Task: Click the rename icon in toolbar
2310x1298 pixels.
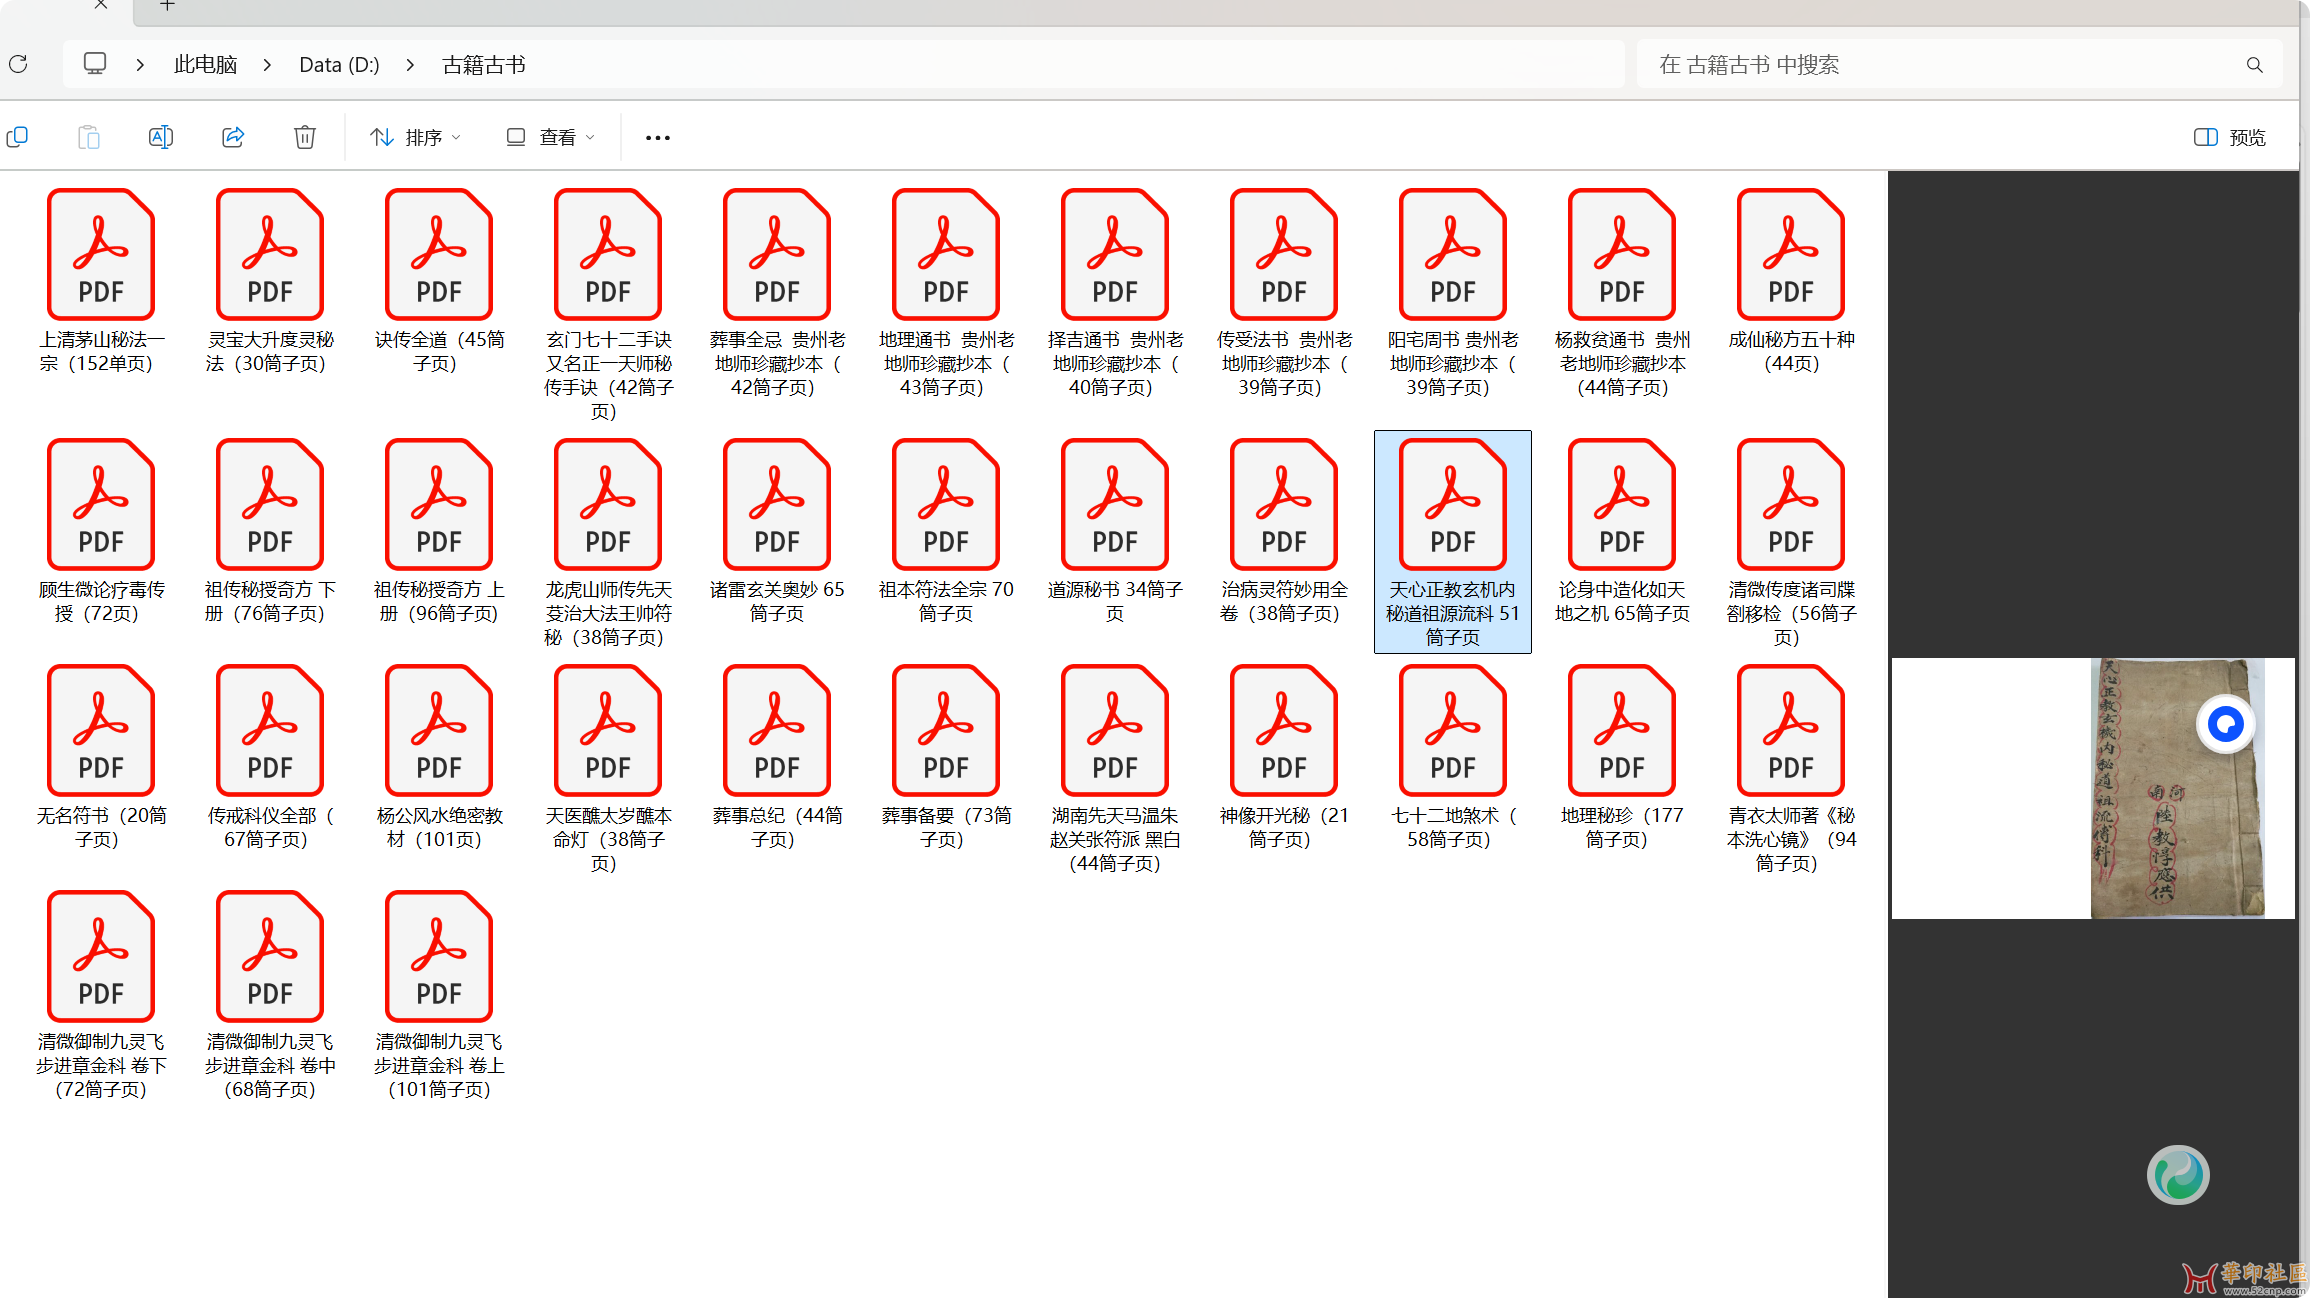Action: coord(161,137)
